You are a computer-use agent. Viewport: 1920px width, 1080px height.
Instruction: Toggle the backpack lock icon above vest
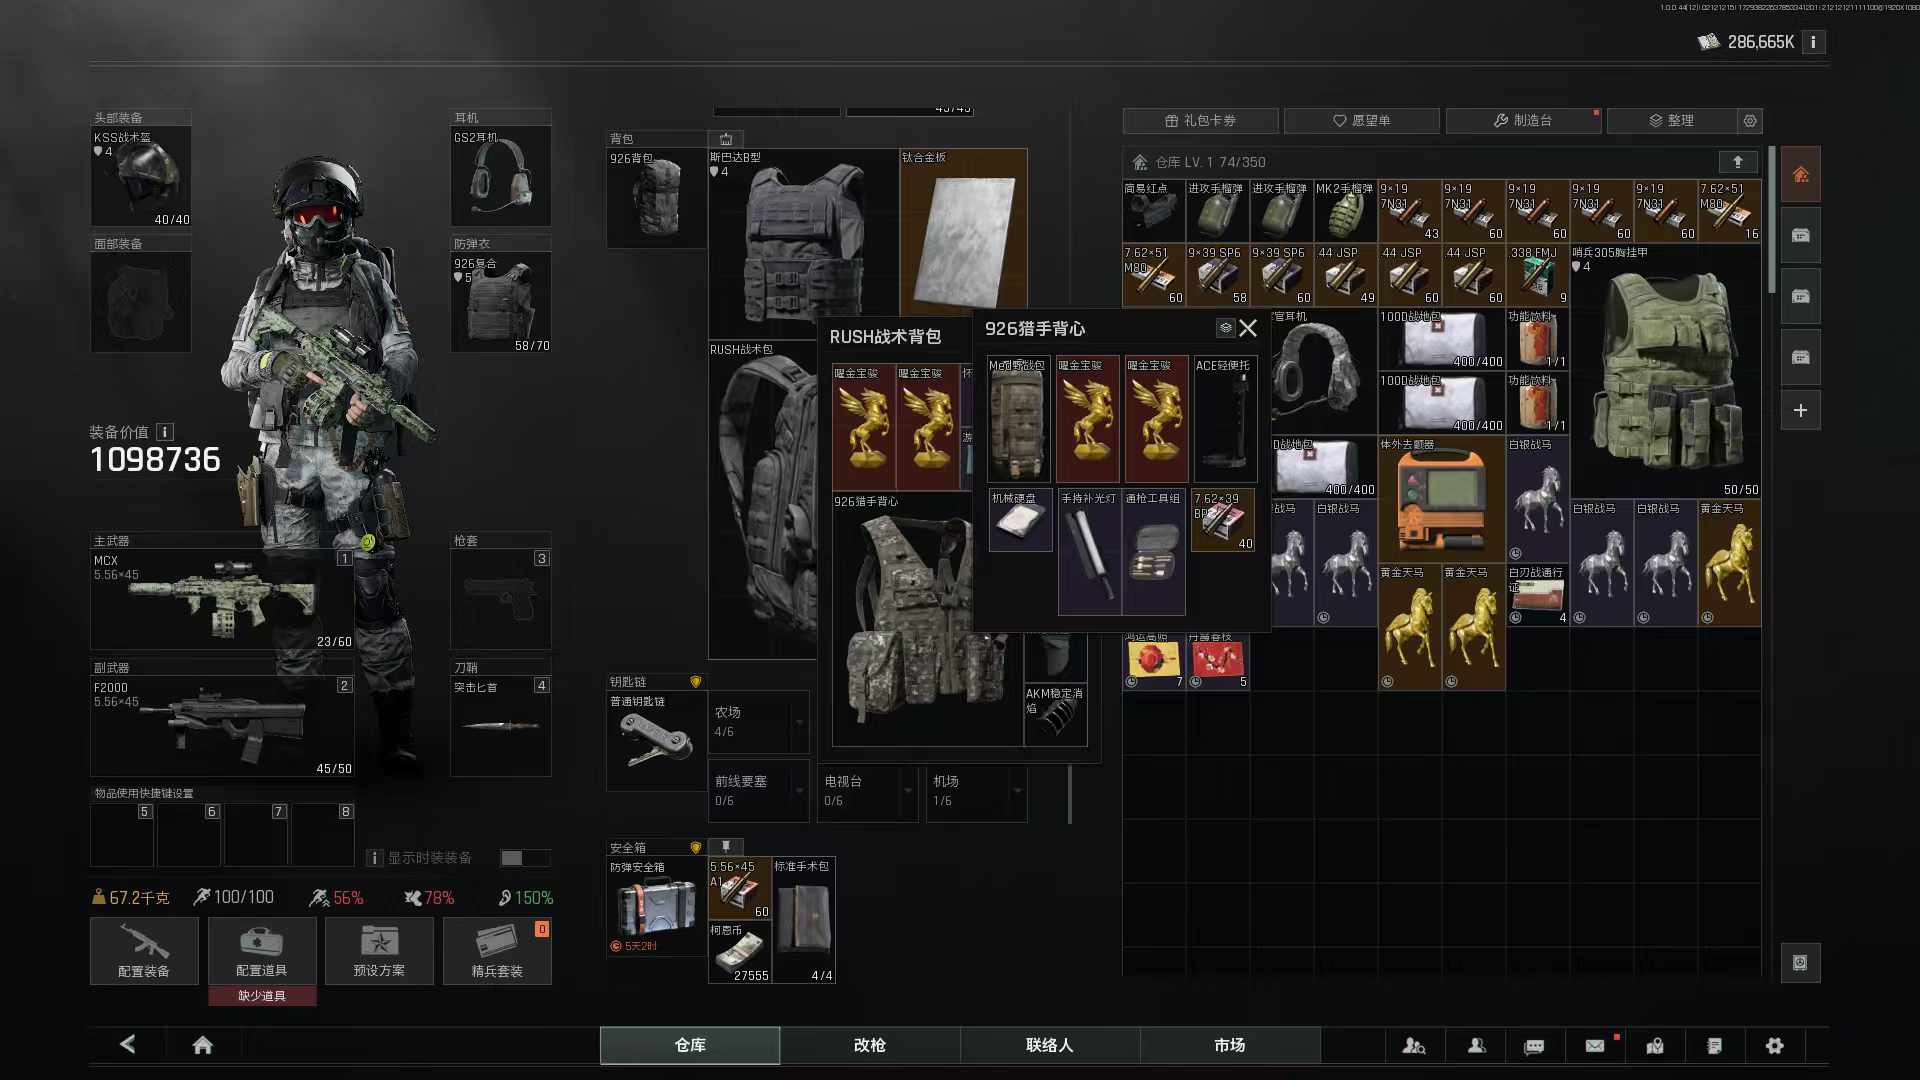click(726, 139)
